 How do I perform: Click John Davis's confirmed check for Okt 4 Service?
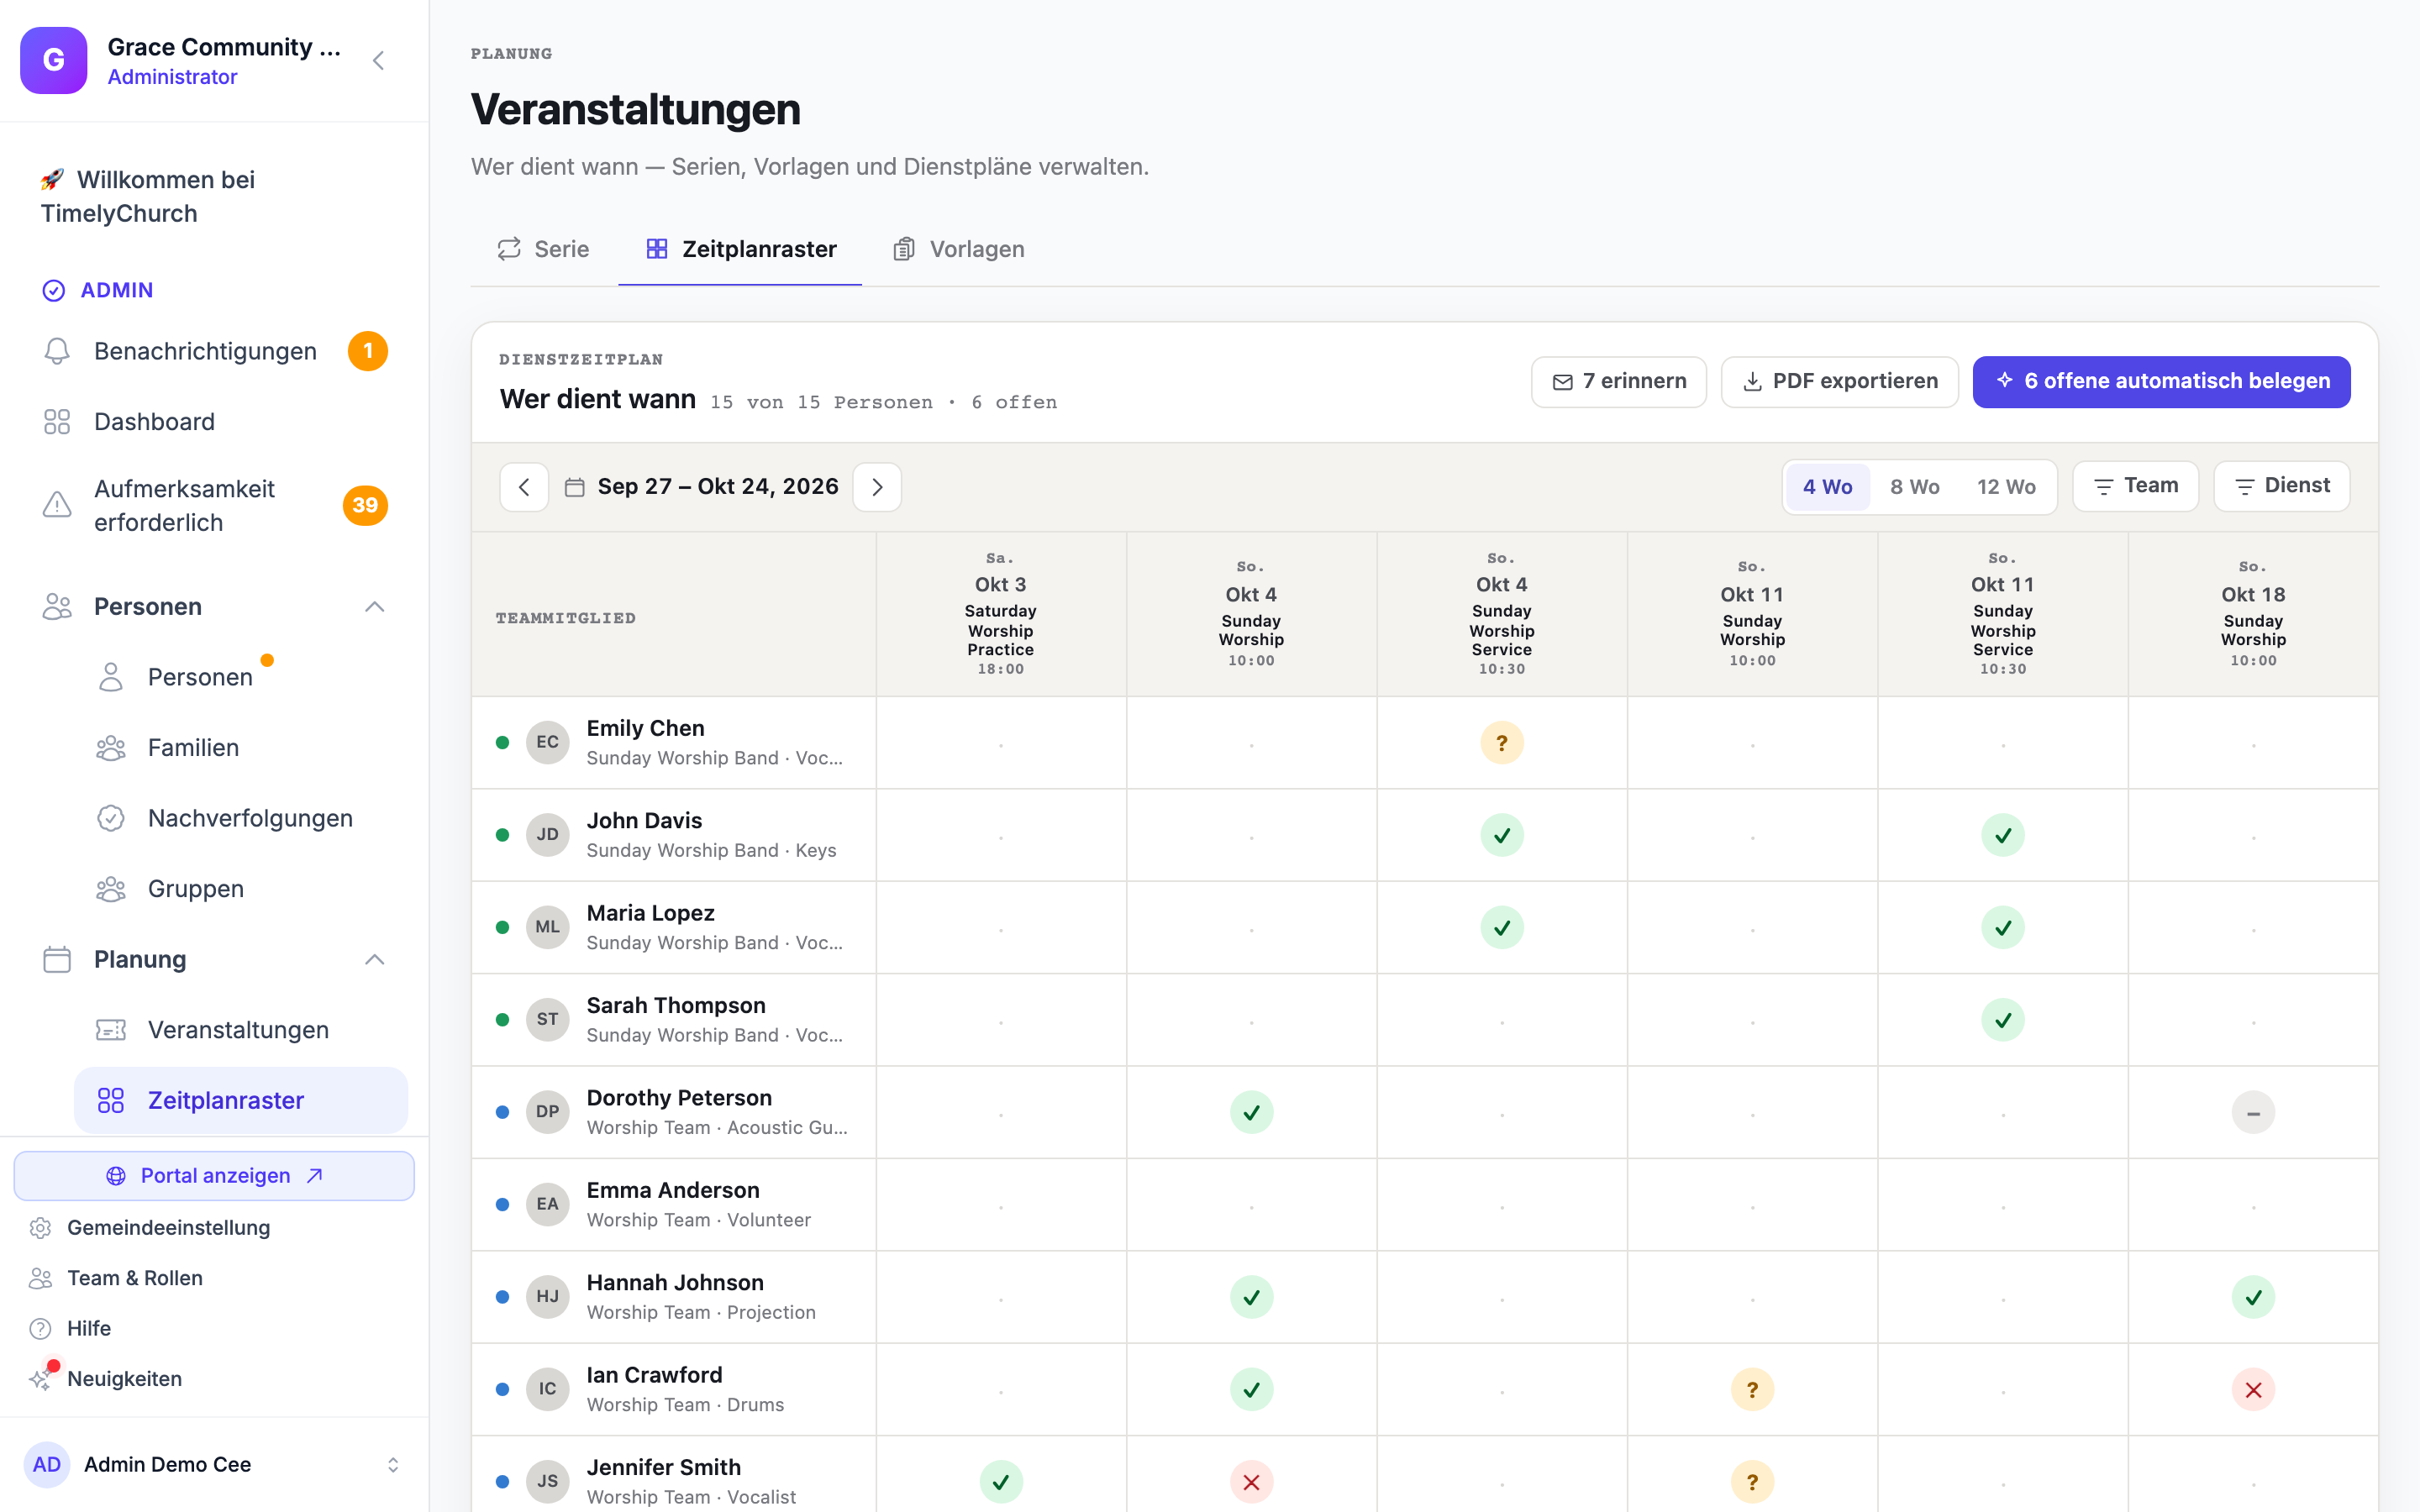pyautogui.click(x=1502, y=835)
